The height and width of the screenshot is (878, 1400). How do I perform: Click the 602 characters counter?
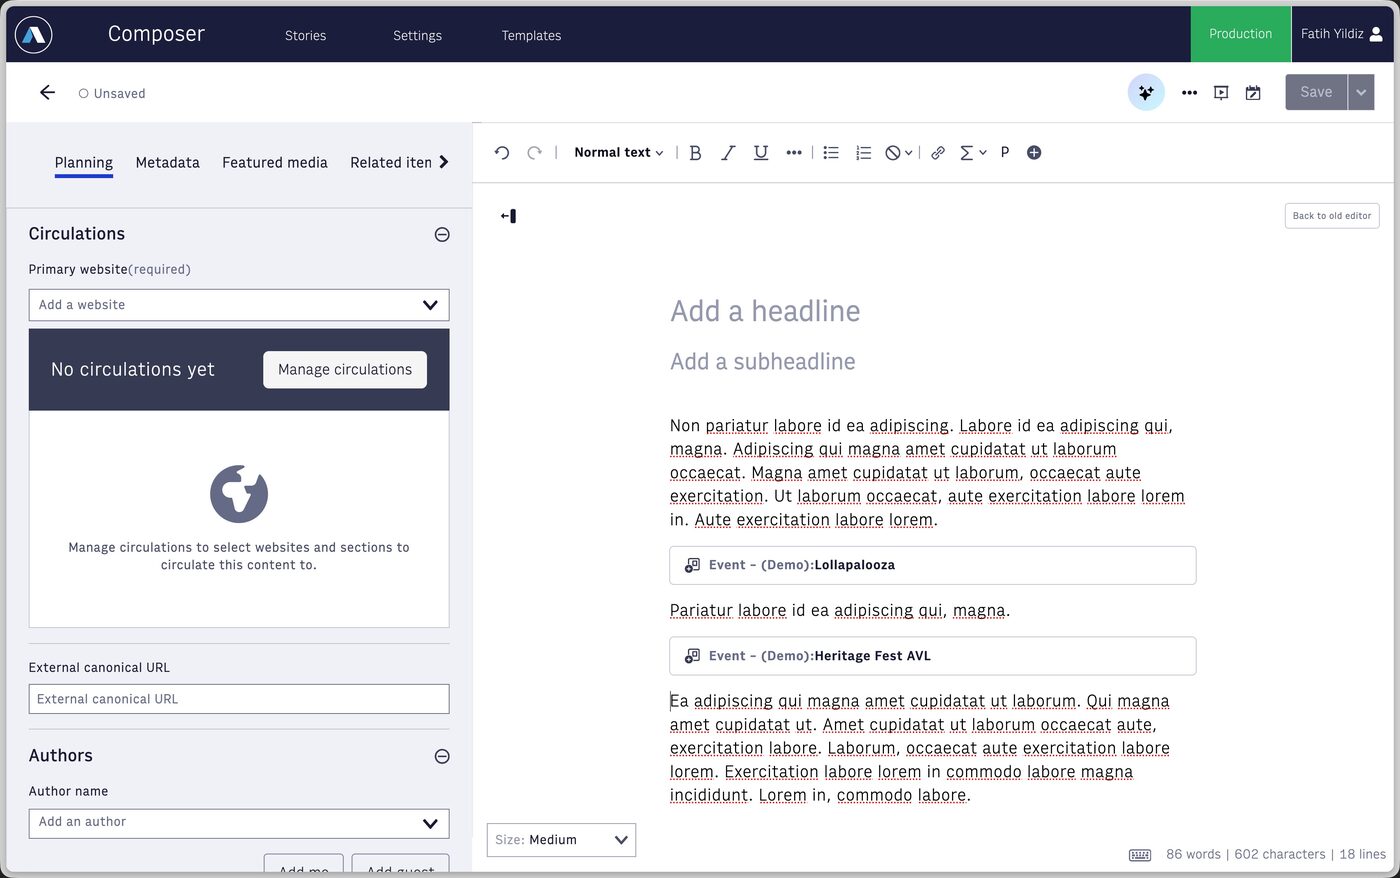click(1280, 854)
